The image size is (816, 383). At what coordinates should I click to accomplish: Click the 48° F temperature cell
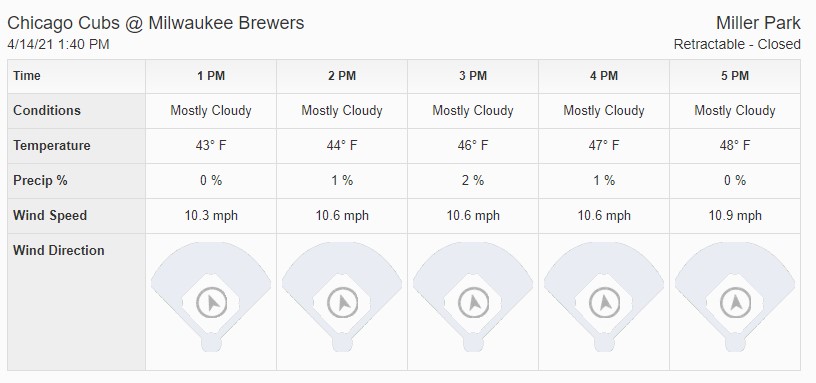735,146
